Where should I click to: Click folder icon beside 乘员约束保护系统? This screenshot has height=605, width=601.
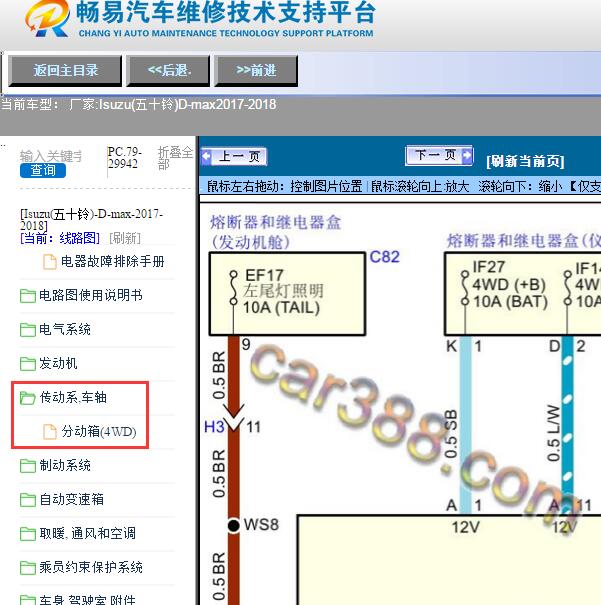28,568
